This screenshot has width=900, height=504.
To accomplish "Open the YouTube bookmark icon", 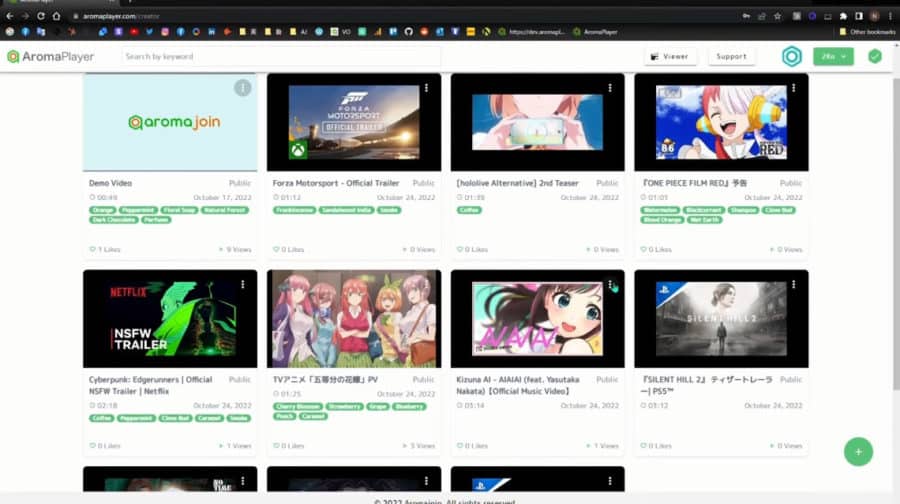I will point(134,32).
